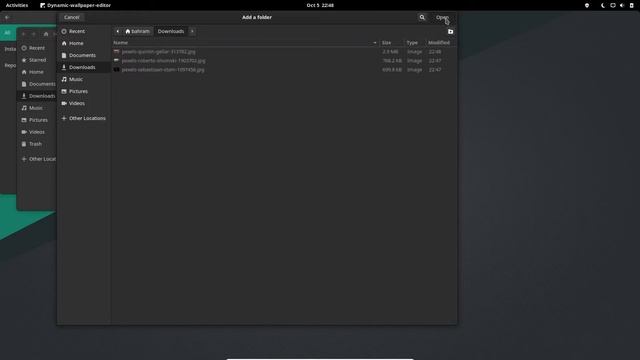Click the plus icon beside Other Locations
Viewport: 640px width, 360px height.
pyautogui.click(x=64, y=118)
